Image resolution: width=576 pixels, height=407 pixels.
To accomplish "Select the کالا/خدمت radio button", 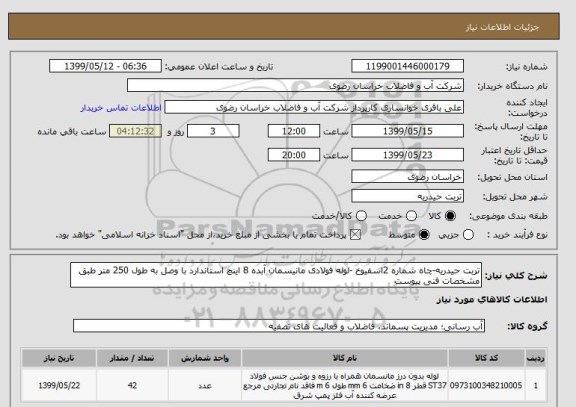I will click(x=361, y=216).
